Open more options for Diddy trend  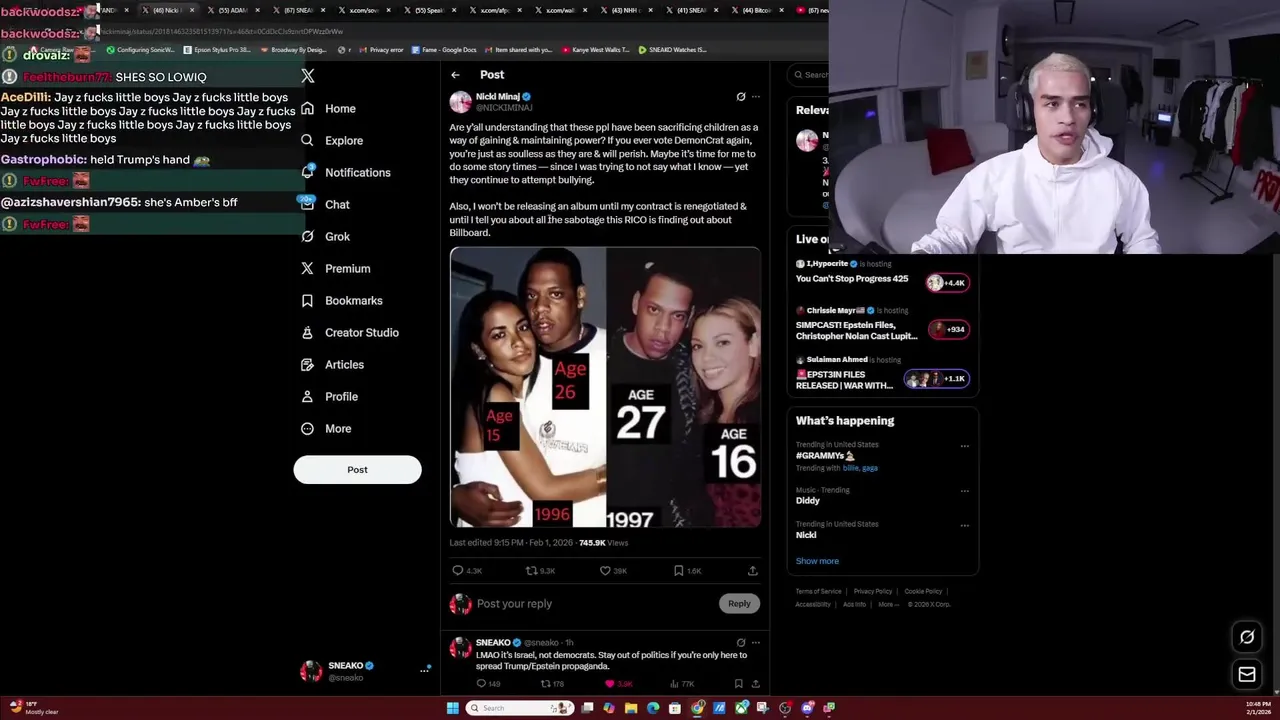(965, 491)
